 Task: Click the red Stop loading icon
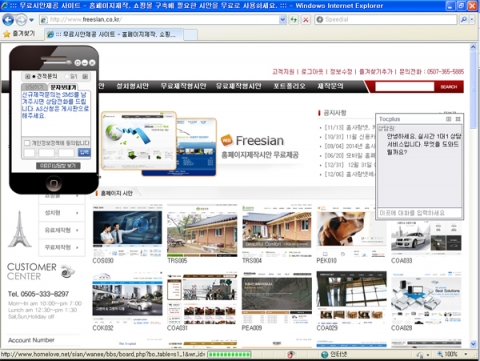coord(305,20)
